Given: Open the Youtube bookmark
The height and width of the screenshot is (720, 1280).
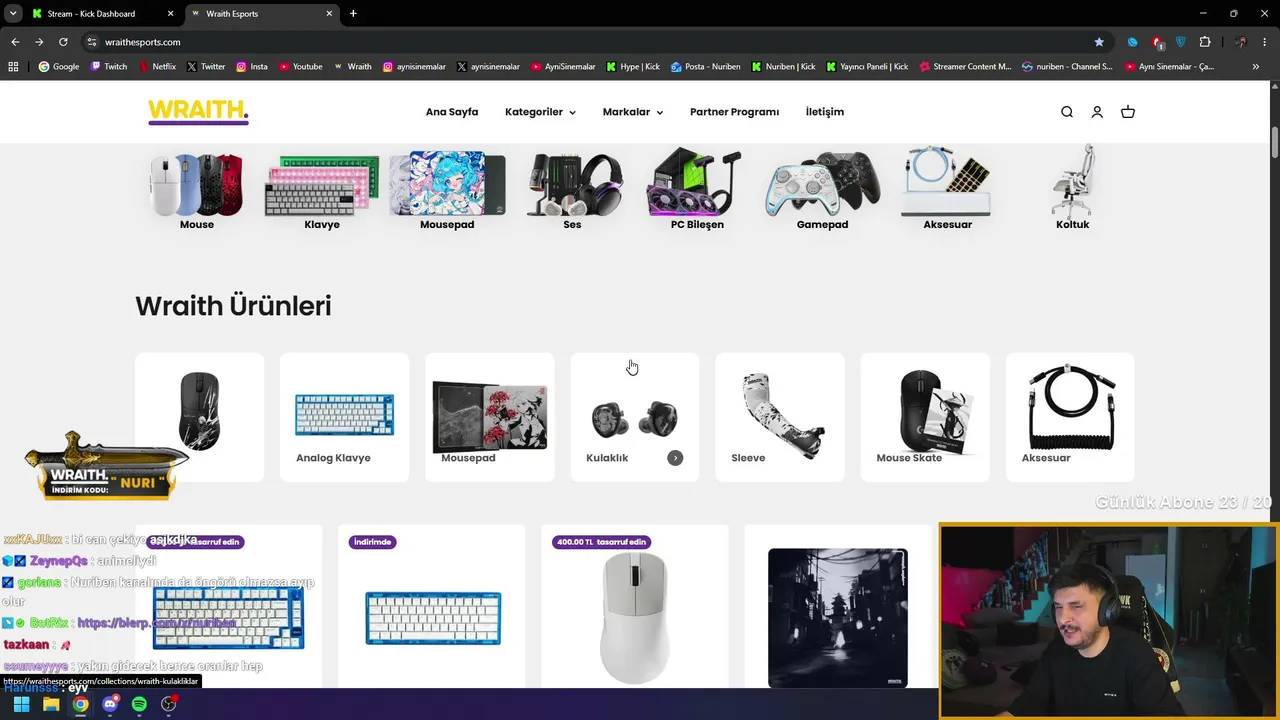Looking at the screenshot, I should click(x=300, y=67).
